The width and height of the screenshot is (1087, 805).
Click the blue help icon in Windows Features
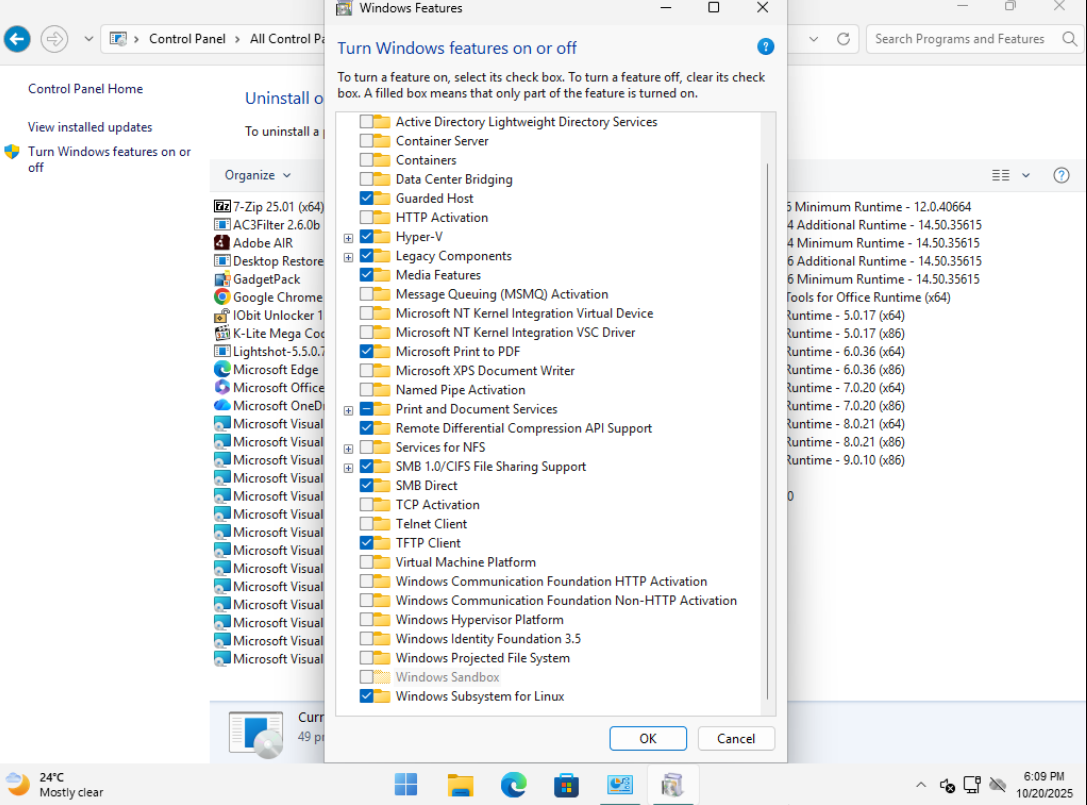[x=765, y=47]
